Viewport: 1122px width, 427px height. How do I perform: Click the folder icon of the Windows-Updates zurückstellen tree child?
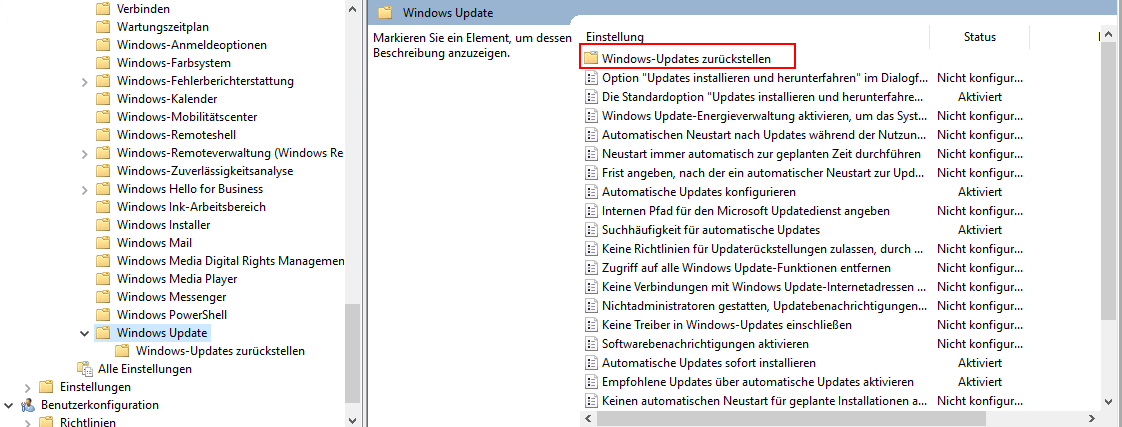point(122,350)
